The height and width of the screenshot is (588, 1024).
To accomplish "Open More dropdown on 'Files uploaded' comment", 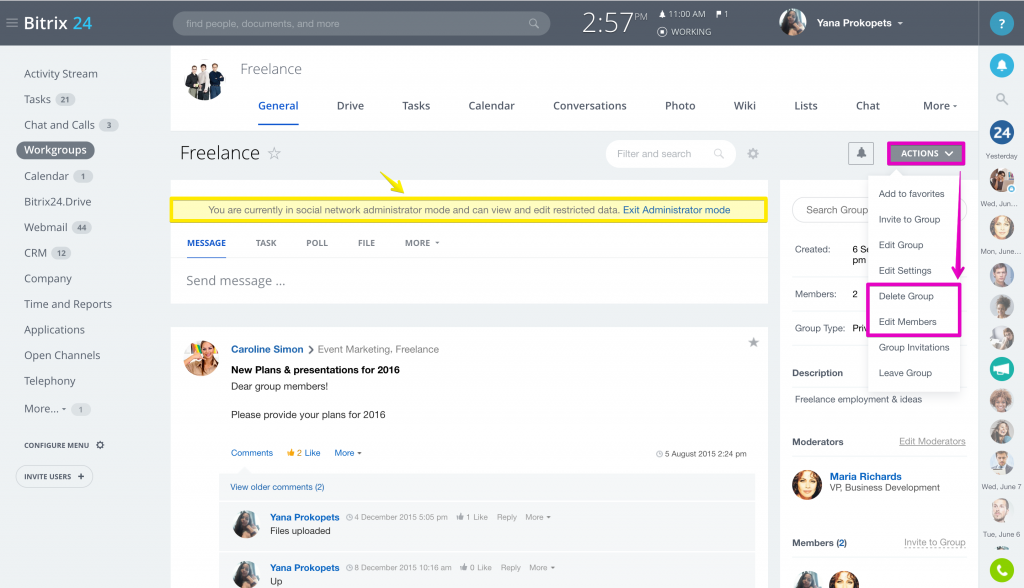I will click(538, 517).
